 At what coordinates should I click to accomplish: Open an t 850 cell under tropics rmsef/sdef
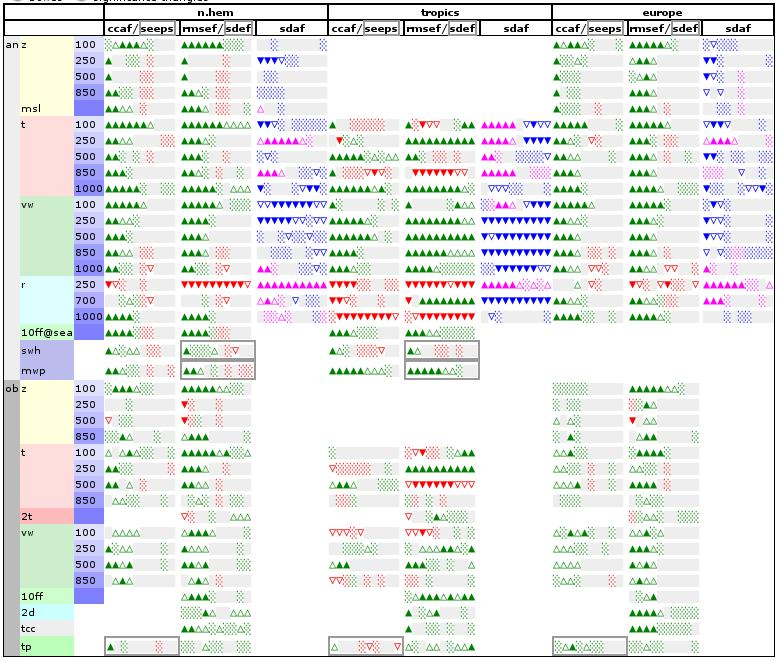(x=440, y=172)
